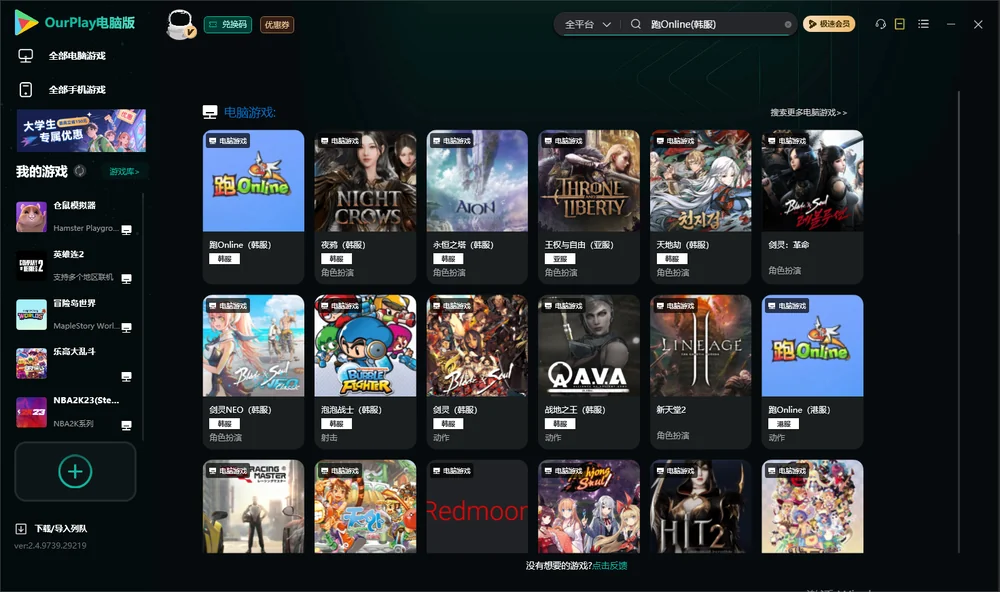
Task: Open customer service headset icon
Action: (881, 24)
